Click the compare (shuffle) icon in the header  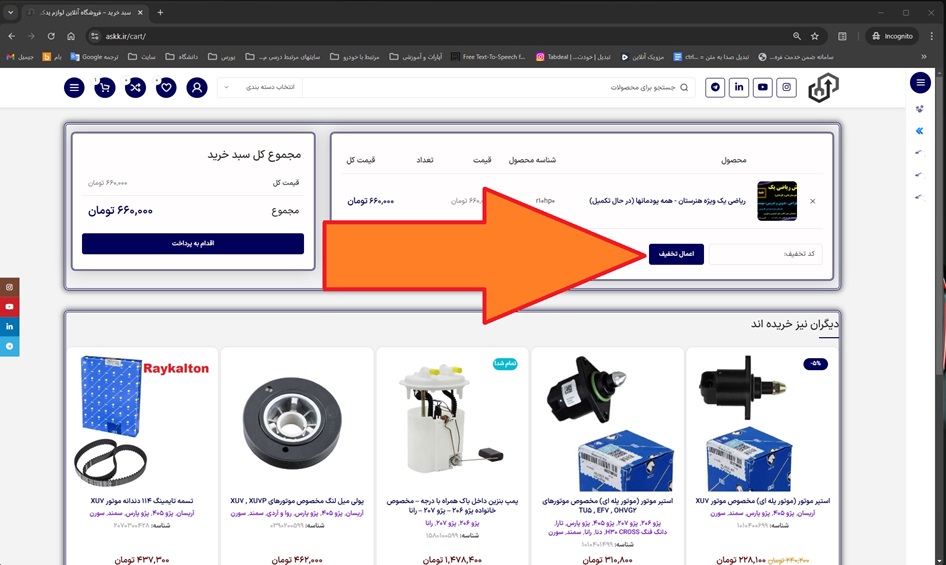tap(135, 88)
